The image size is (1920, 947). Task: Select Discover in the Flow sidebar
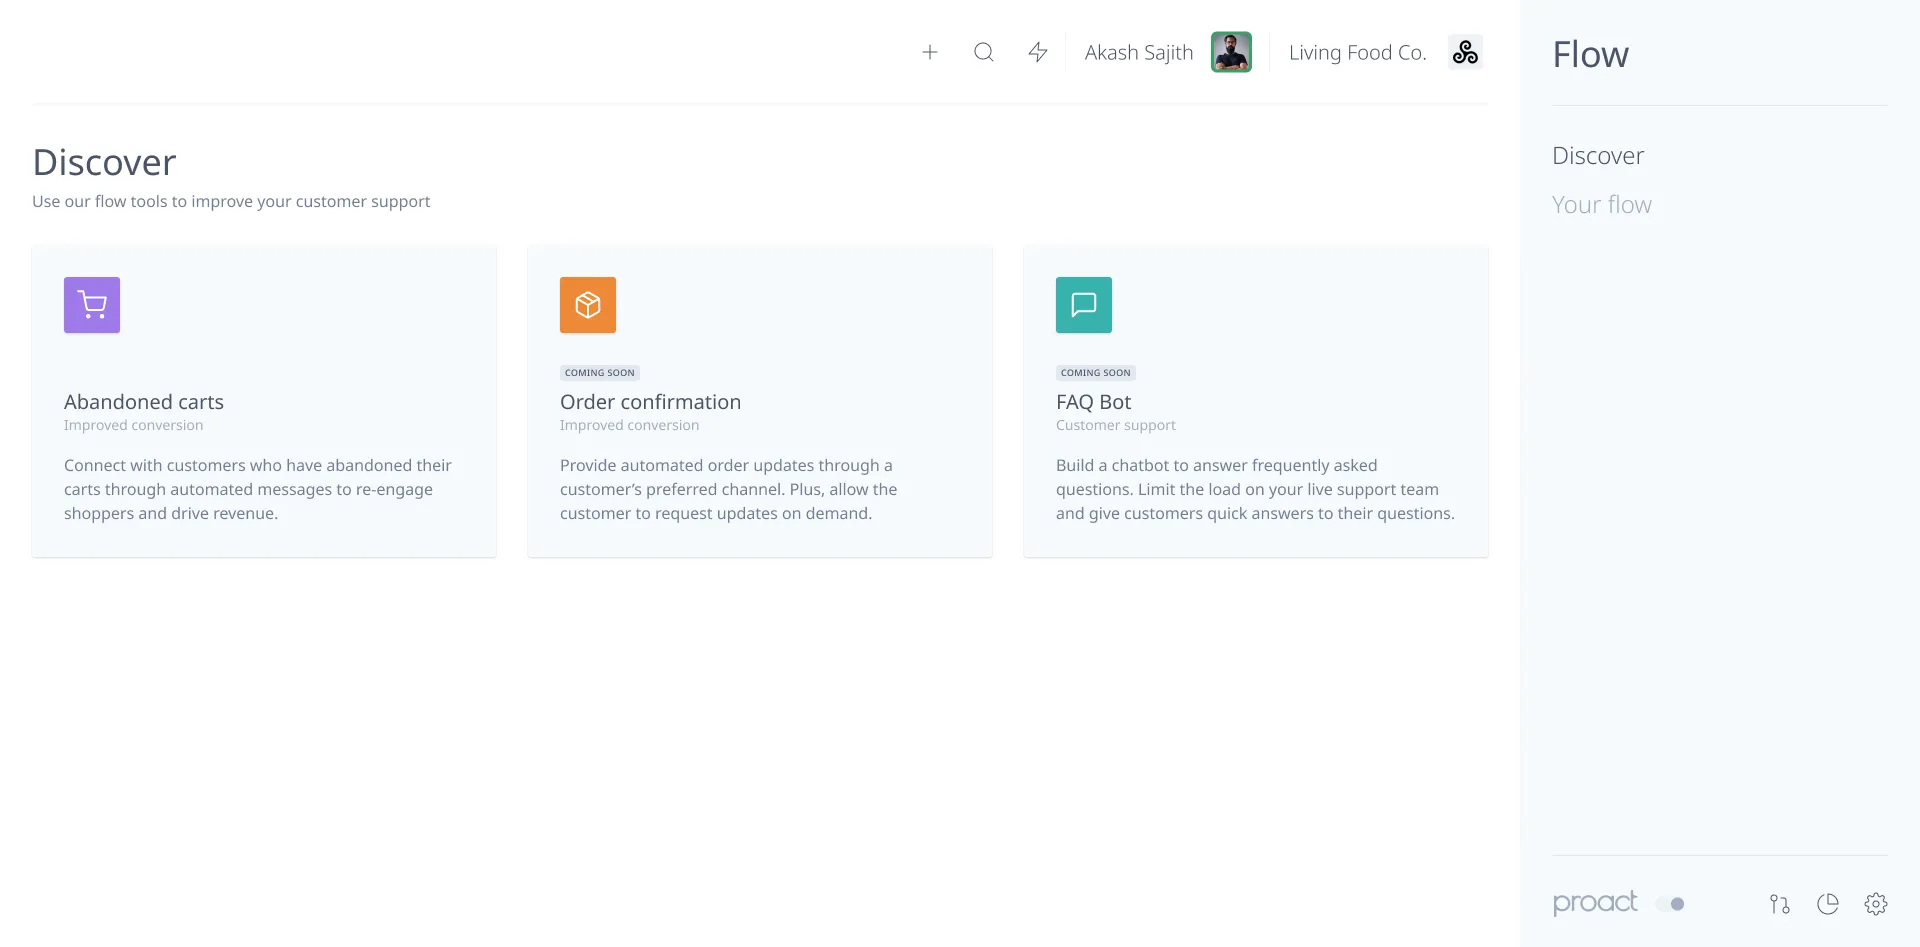(1597, 156)
